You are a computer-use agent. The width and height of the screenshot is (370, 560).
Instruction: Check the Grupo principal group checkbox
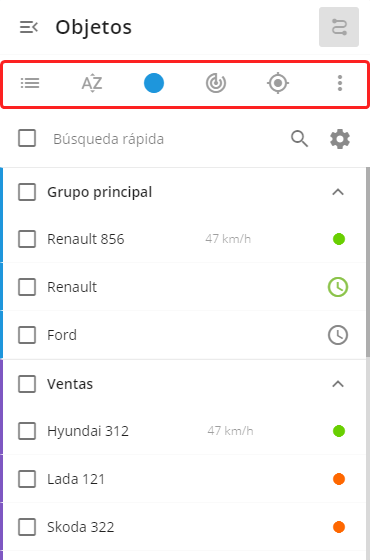click(27, 192)
